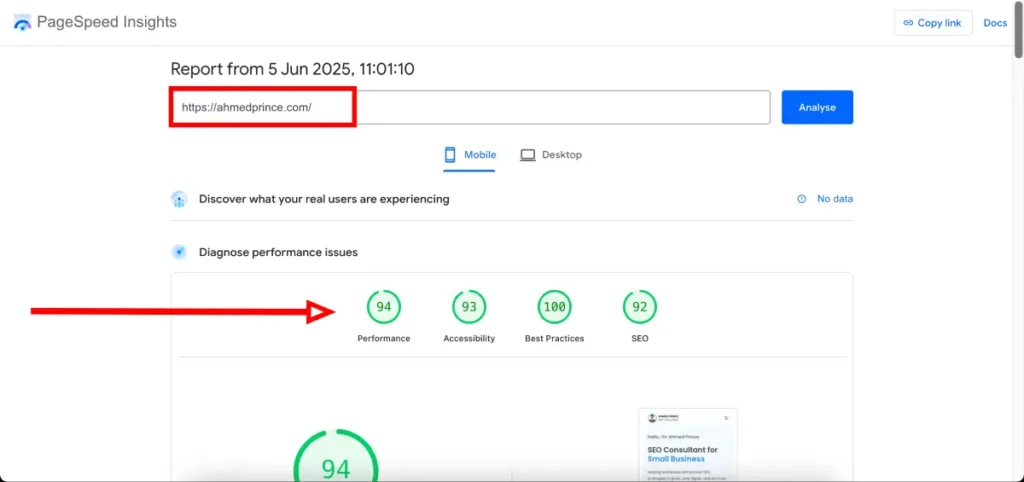Click 'Discover what your real users are experiencing'
Viewport: 1024px width, 482px height.
pyautogui.click(x=324, y=199)
